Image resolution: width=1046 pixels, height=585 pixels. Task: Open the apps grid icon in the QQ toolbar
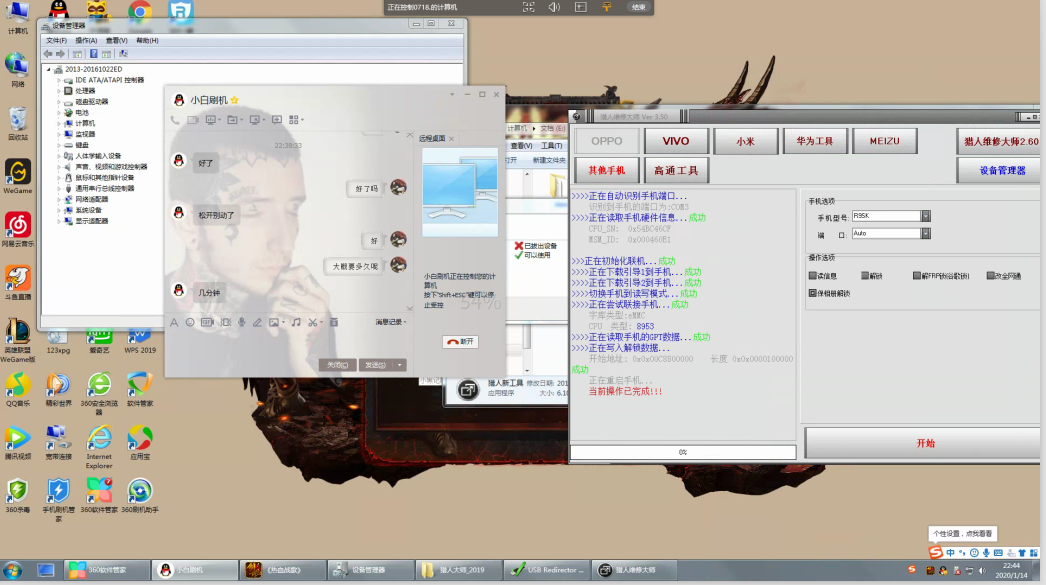pyautogui.click(x=294, y=120)
